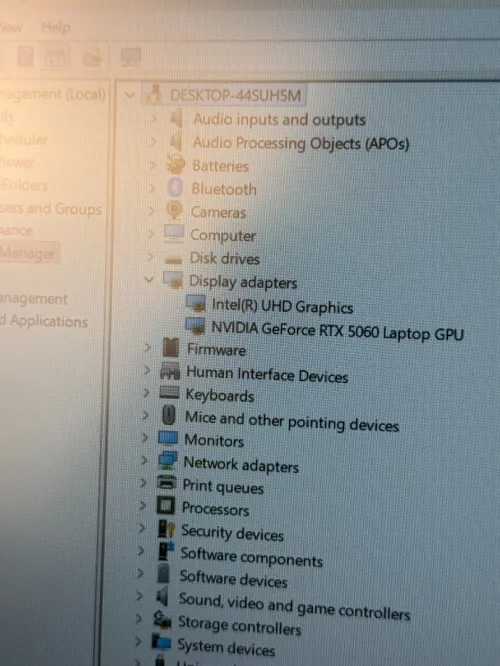This screenshot has width=500, height=666.
Task: Expand the Batteries category
Action: point(152,165)
